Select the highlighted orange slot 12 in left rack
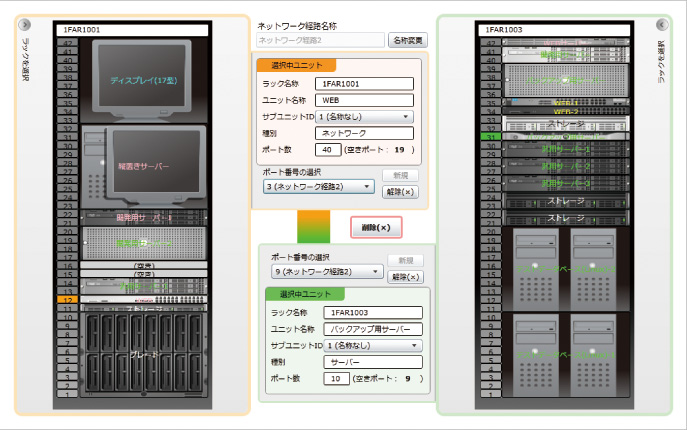 tap(68, 299)
